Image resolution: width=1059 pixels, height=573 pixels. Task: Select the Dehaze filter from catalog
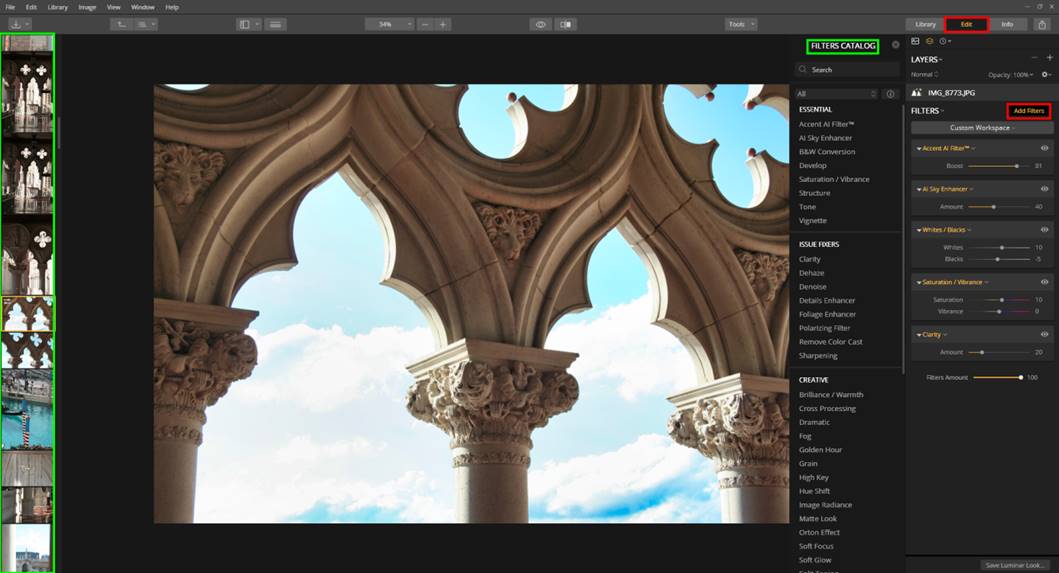811,273
